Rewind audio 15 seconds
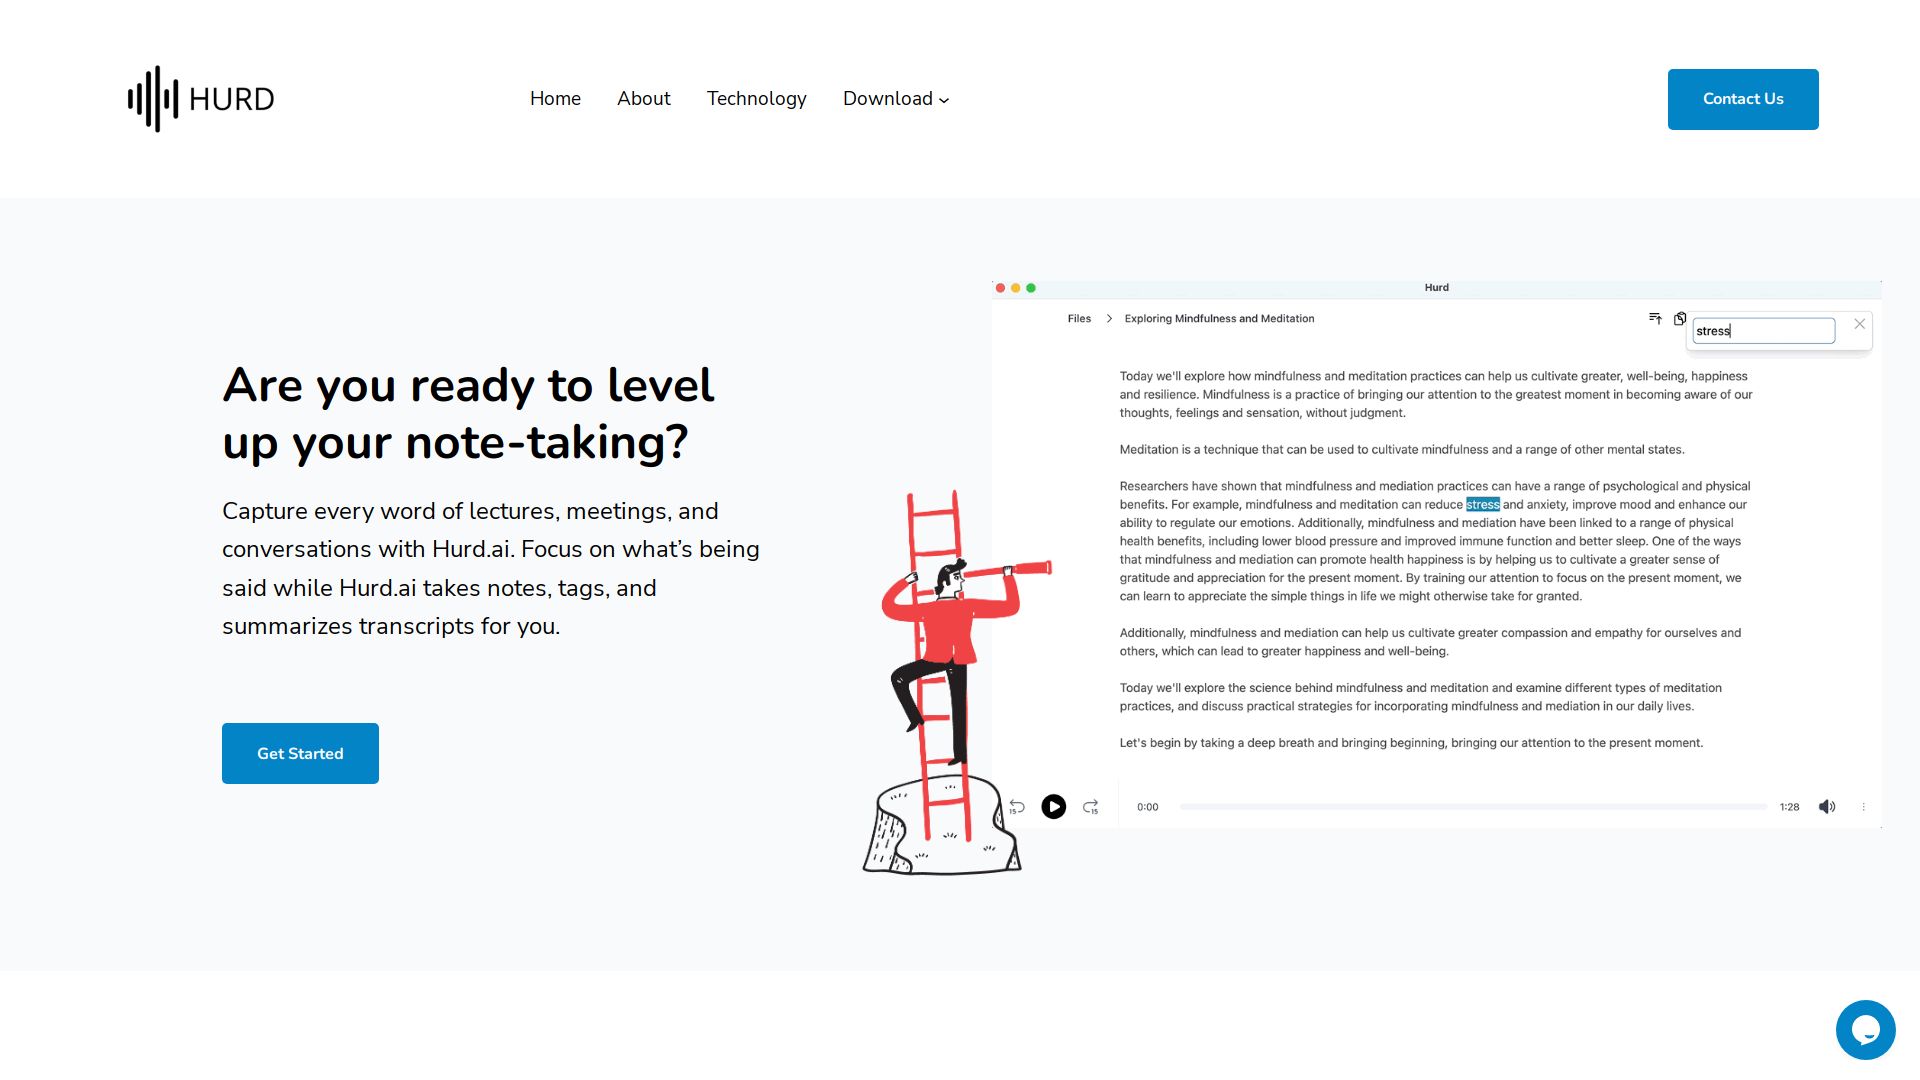The width and height of the screenshot is (1920, 1080). [x=1017, y=807]
